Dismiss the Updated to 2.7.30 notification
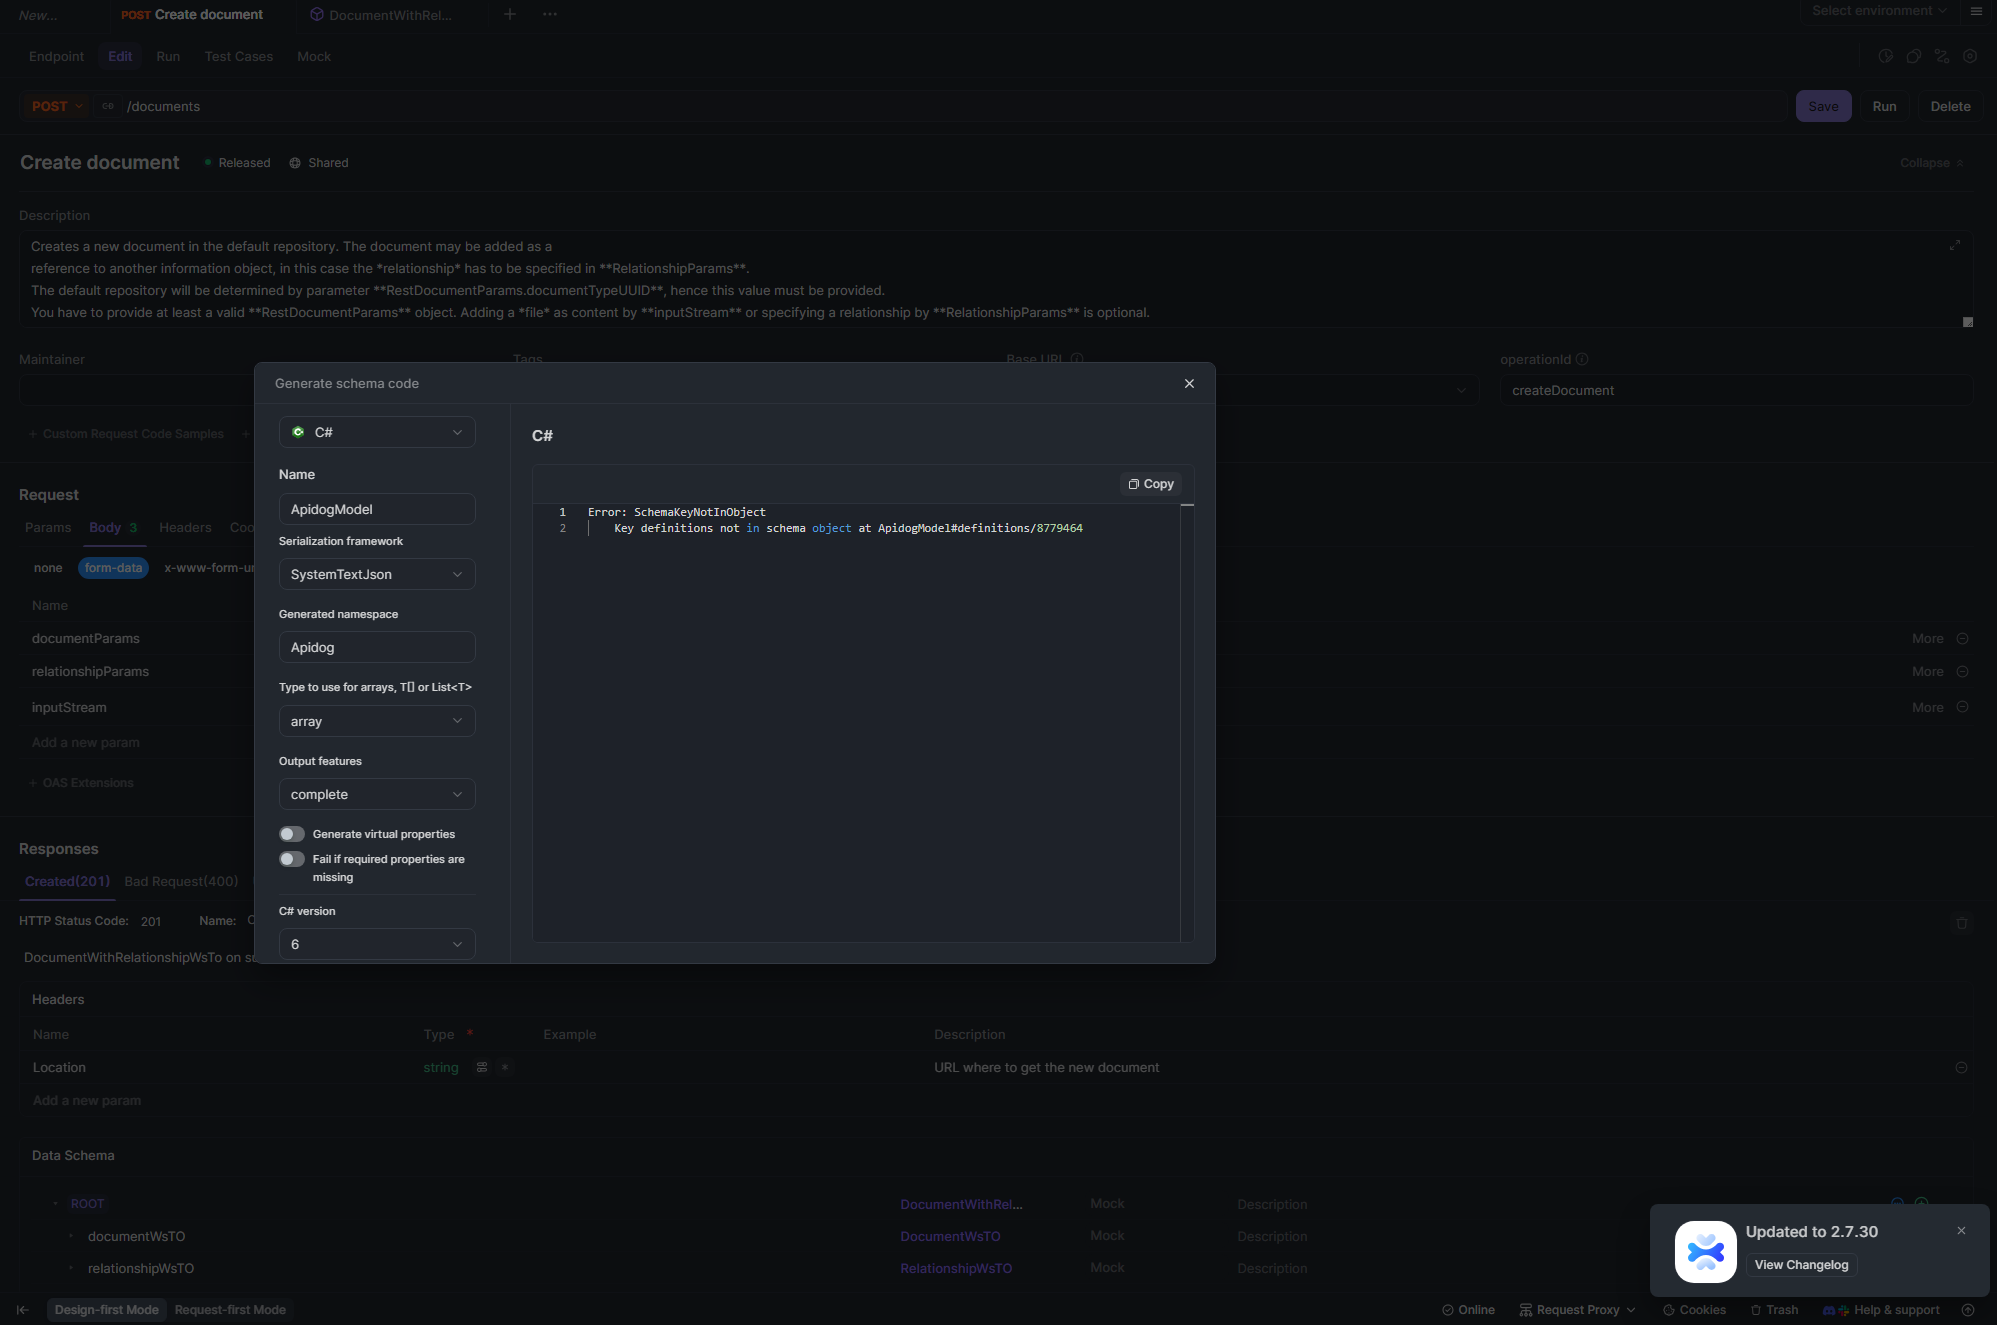This screenshot has height=1325, width=1997. coord(1961,1231)
